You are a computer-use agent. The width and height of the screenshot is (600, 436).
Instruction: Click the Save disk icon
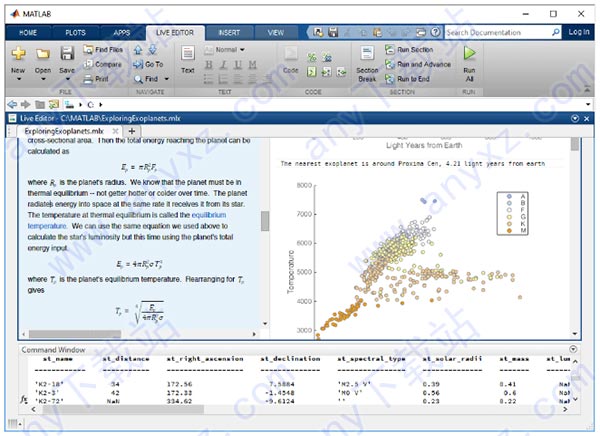(x=67, y=54)
